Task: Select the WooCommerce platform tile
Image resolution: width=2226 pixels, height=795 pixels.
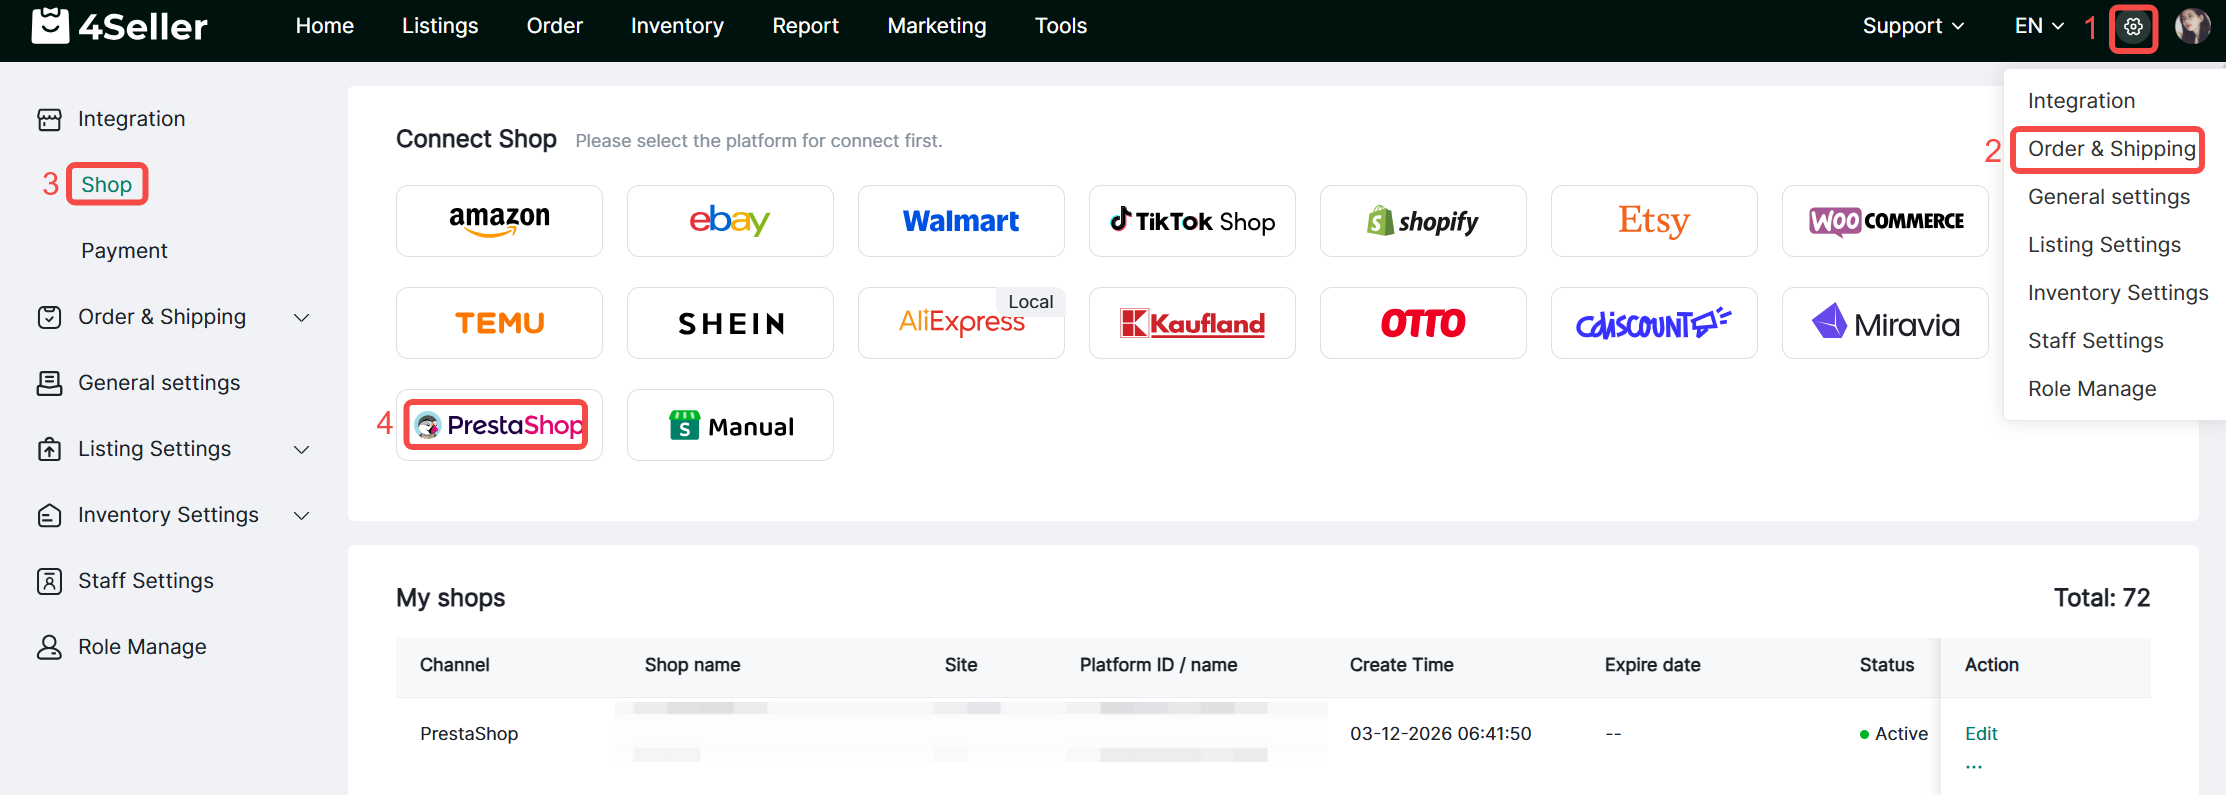Action: (1885, 221)
